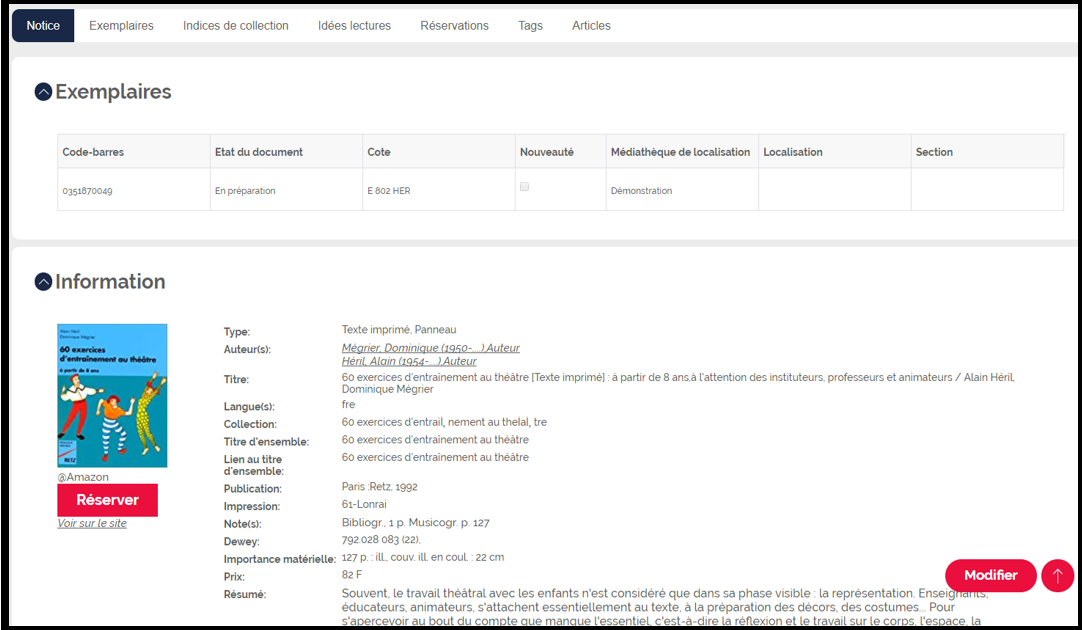Switch to the Exemplaires tab
The height and width of the screenshot is (630, 1082).
point(121,26)
